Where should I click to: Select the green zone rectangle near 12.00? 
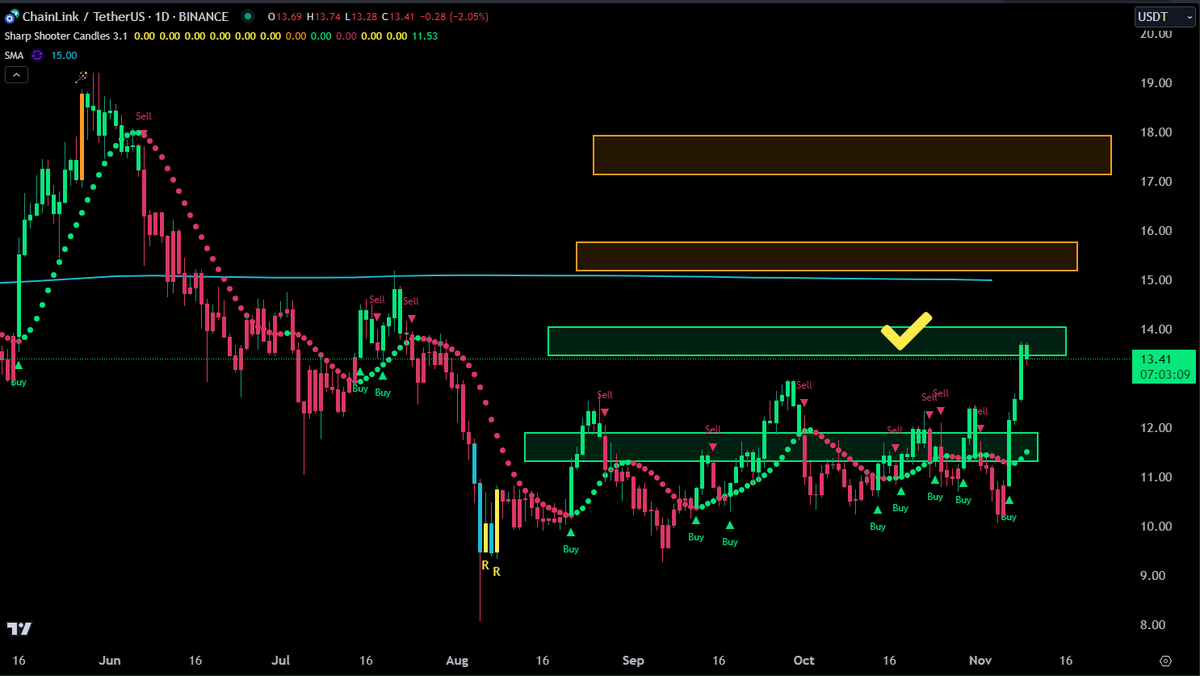click(x=781, y=447)
